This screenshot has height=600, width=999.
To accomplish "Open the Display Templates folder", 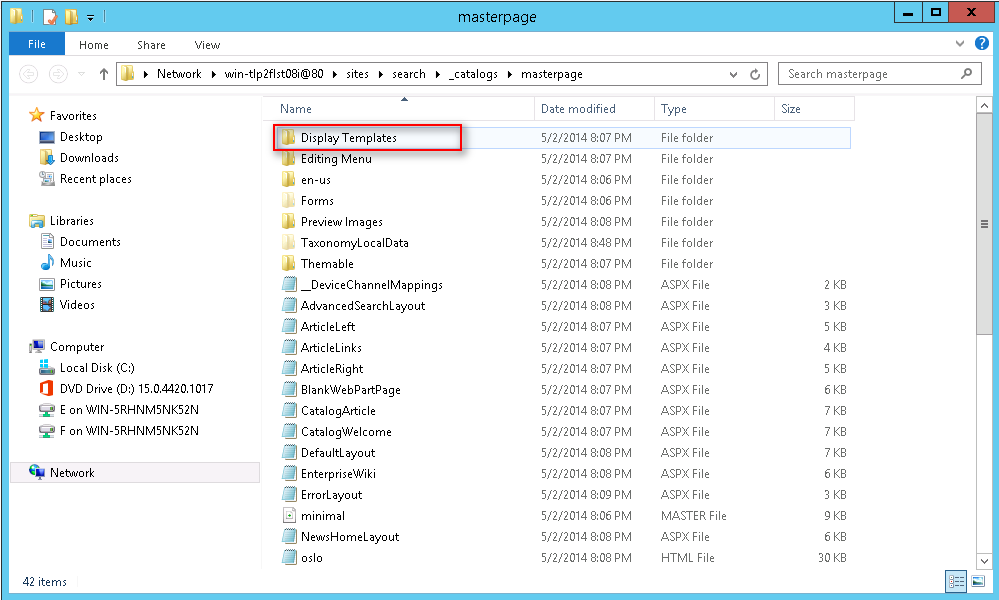I will tap(351, 137).
